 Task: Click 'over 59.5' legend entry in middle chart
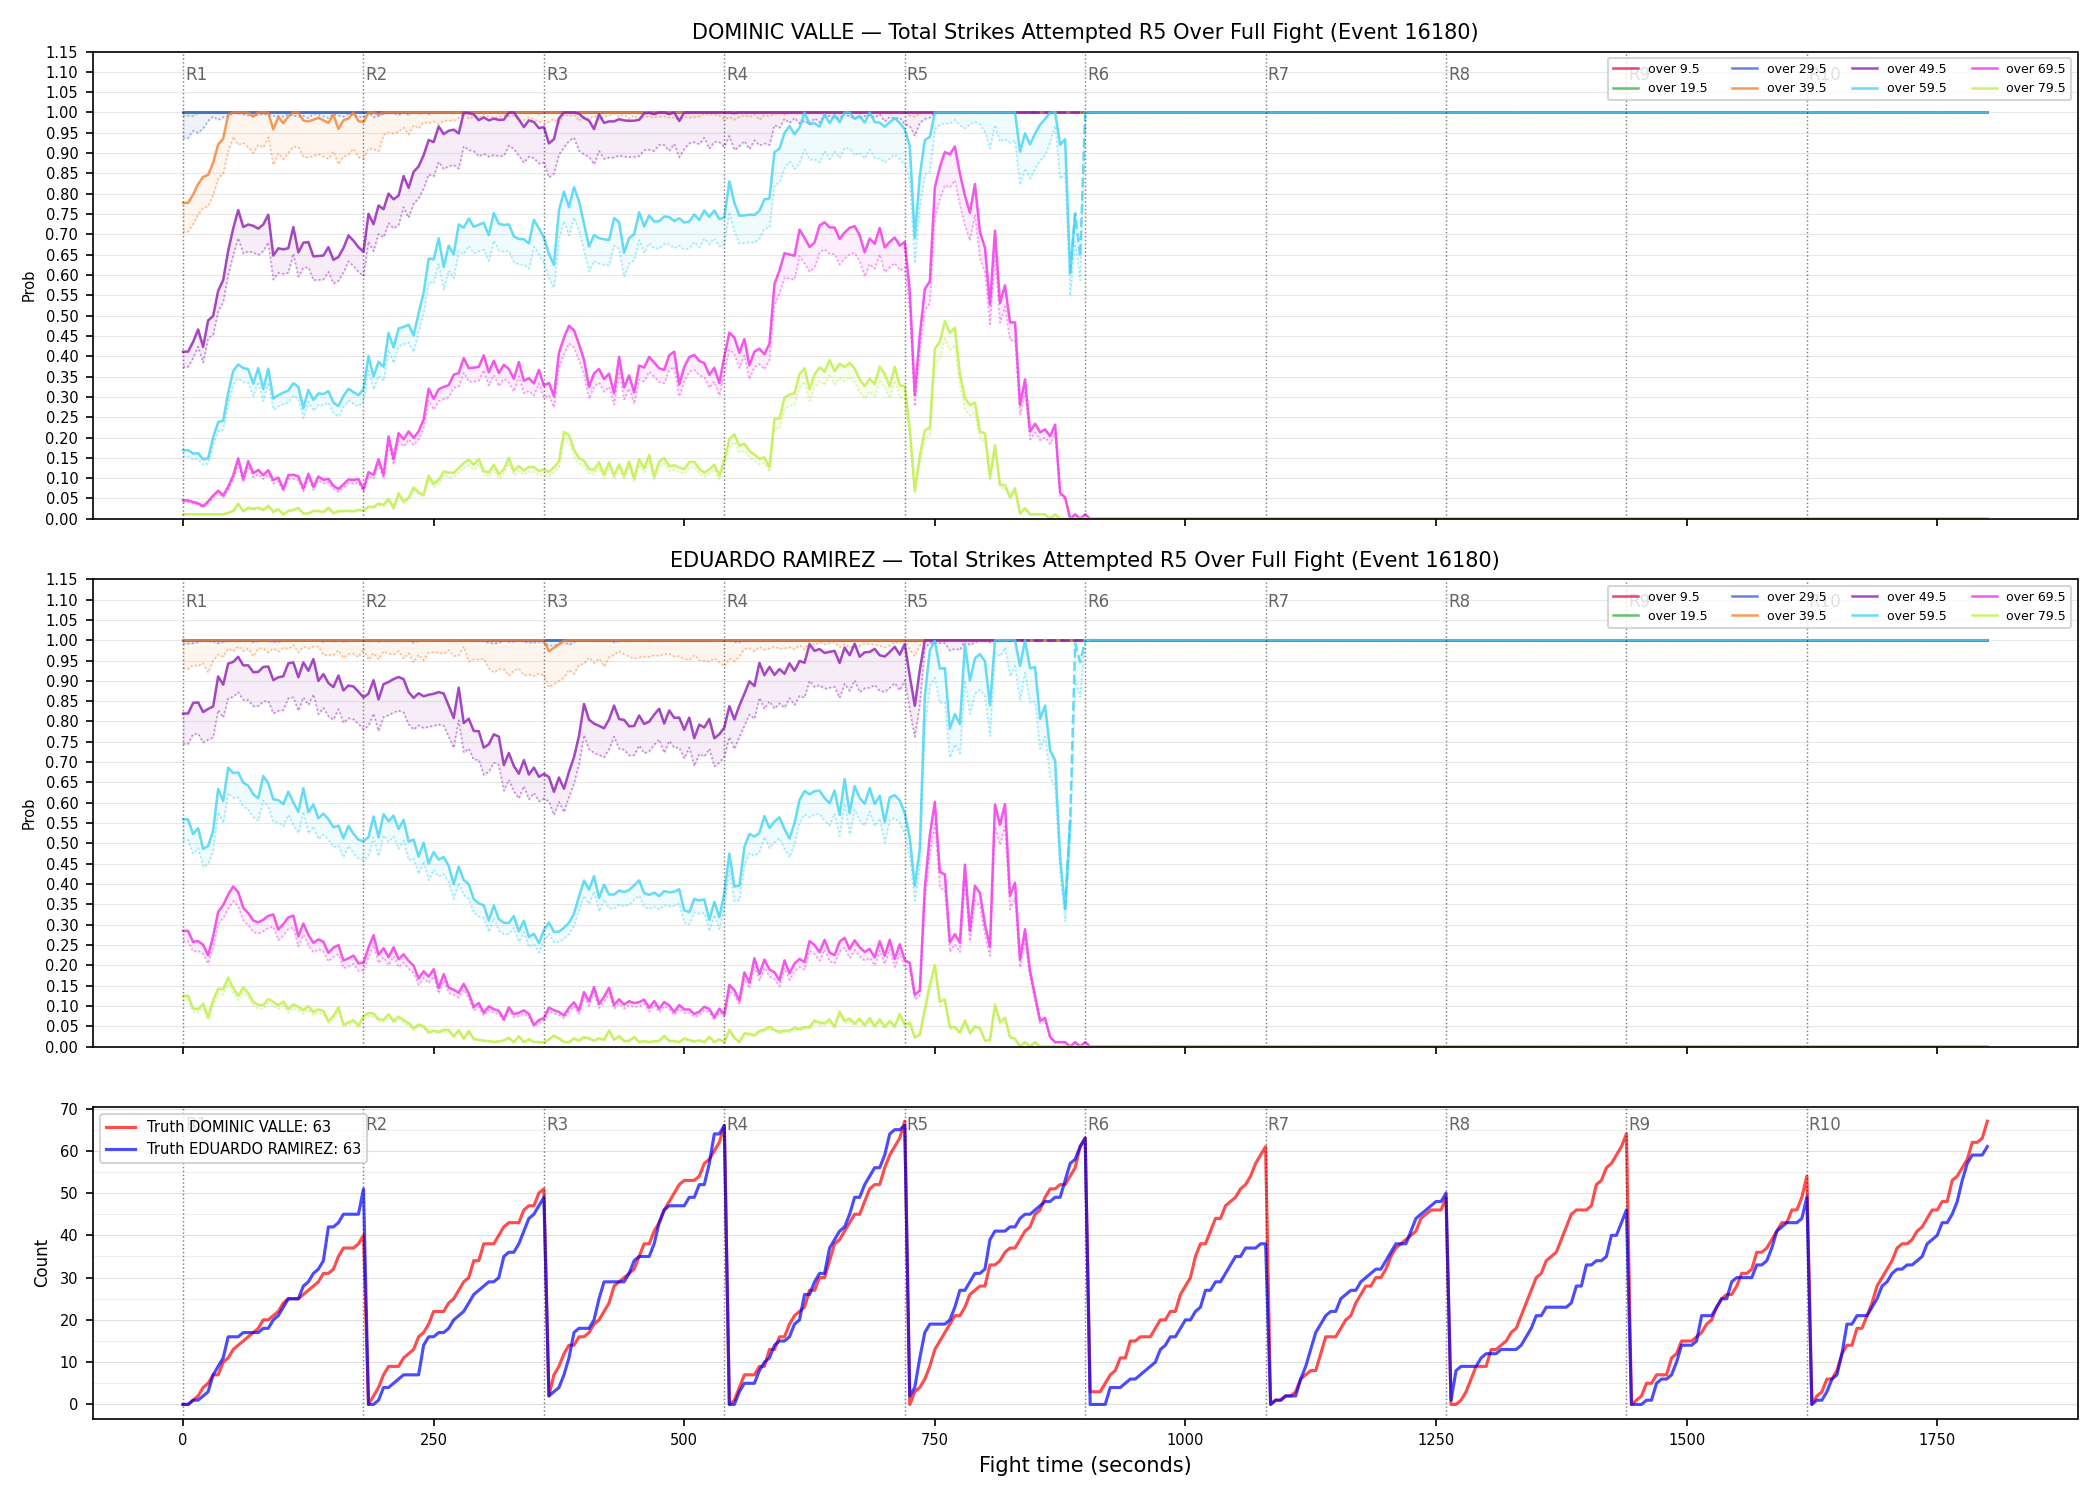[x=1899, y=616]
